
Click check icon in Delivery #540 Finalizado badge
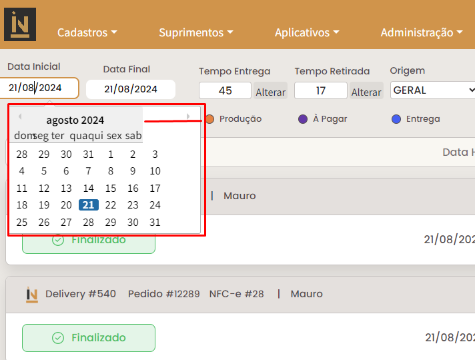click(58, 338)
